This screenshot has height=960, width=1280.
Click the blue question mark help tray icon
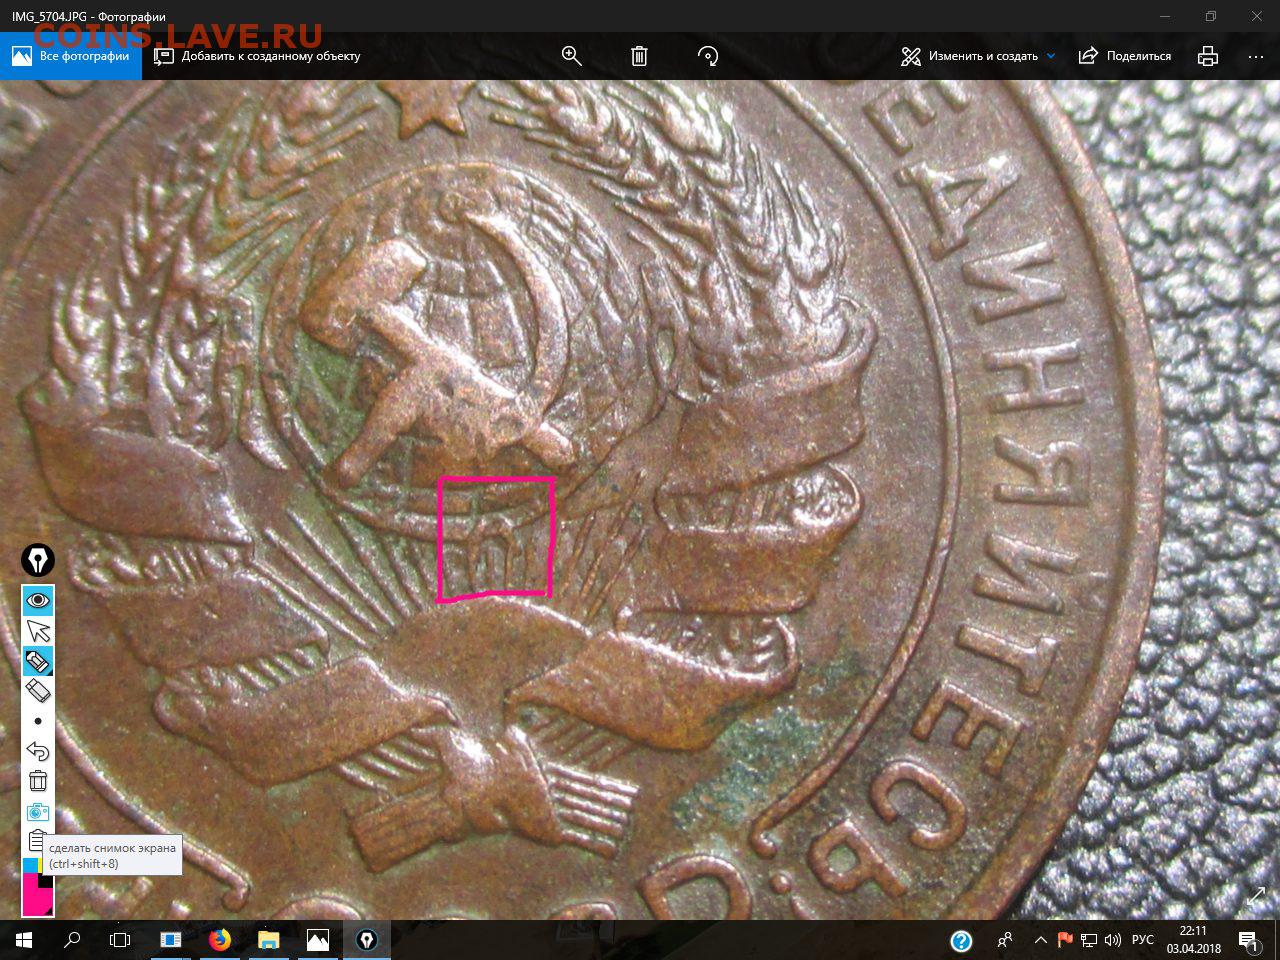click(961, 940)
